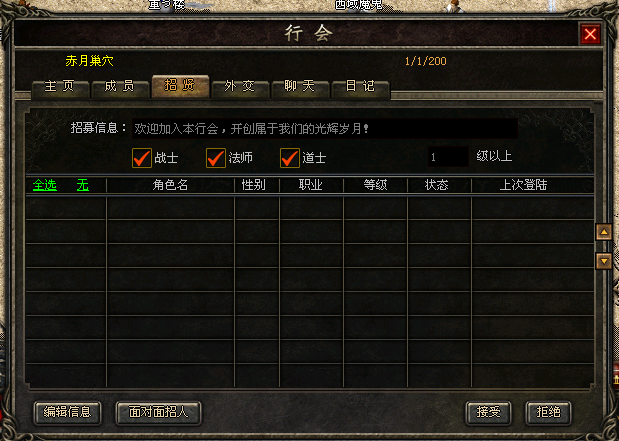Uncheck the 战士 warrior checkbox
This screenshot has width=619, height=441.
pyautogui.click(x=142, y=158)
